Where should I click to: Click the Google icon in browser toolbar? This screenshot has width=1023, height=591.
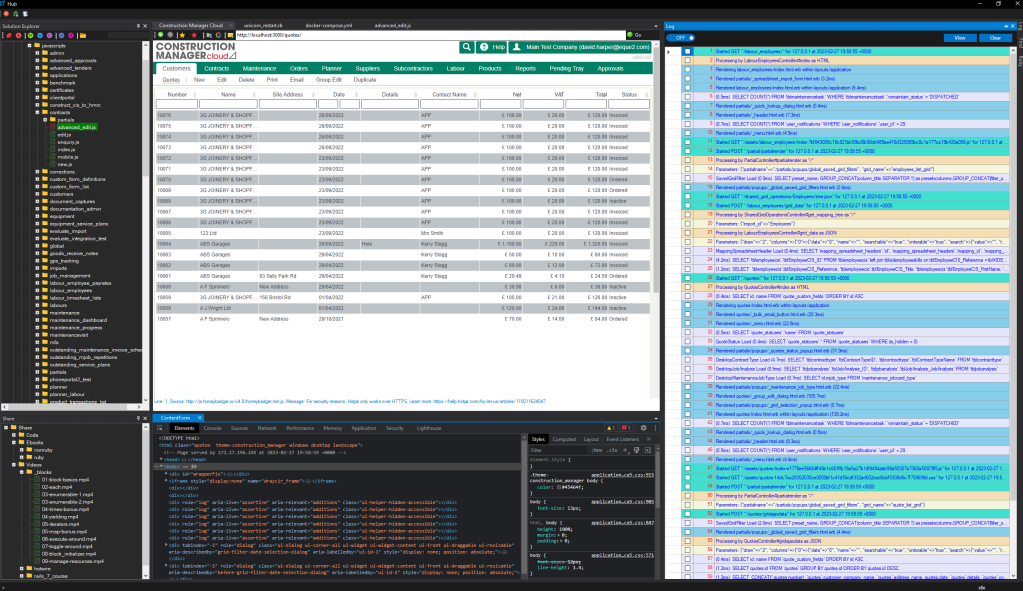(x=219, y=35)
